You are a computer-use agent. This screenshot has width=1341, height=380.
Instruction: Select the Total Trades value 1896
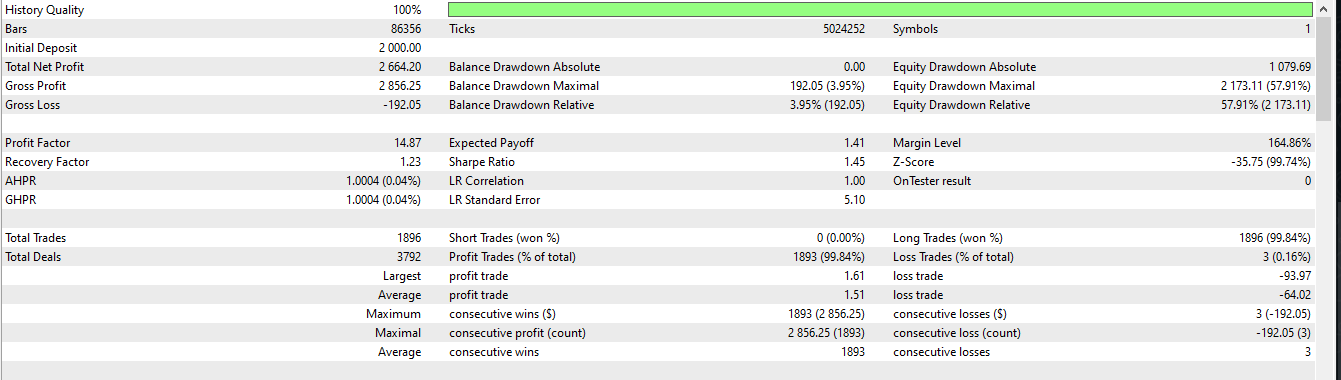click(409, 238)
